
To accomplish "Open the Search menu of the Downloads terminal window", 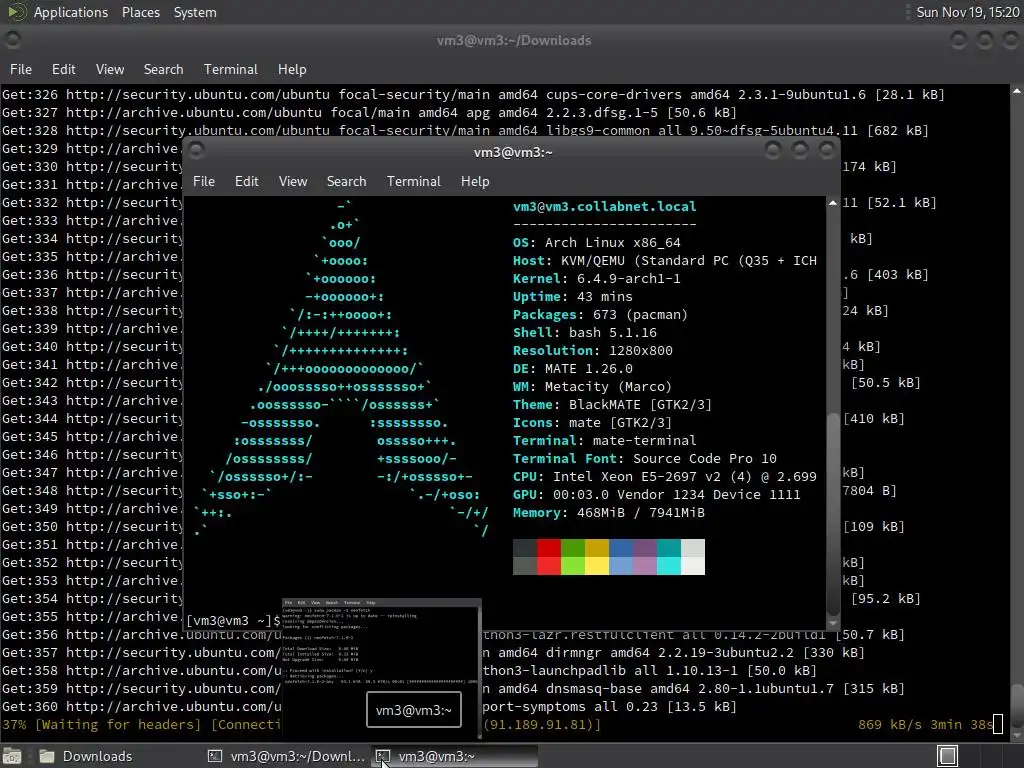I will [x=163, y=69].
